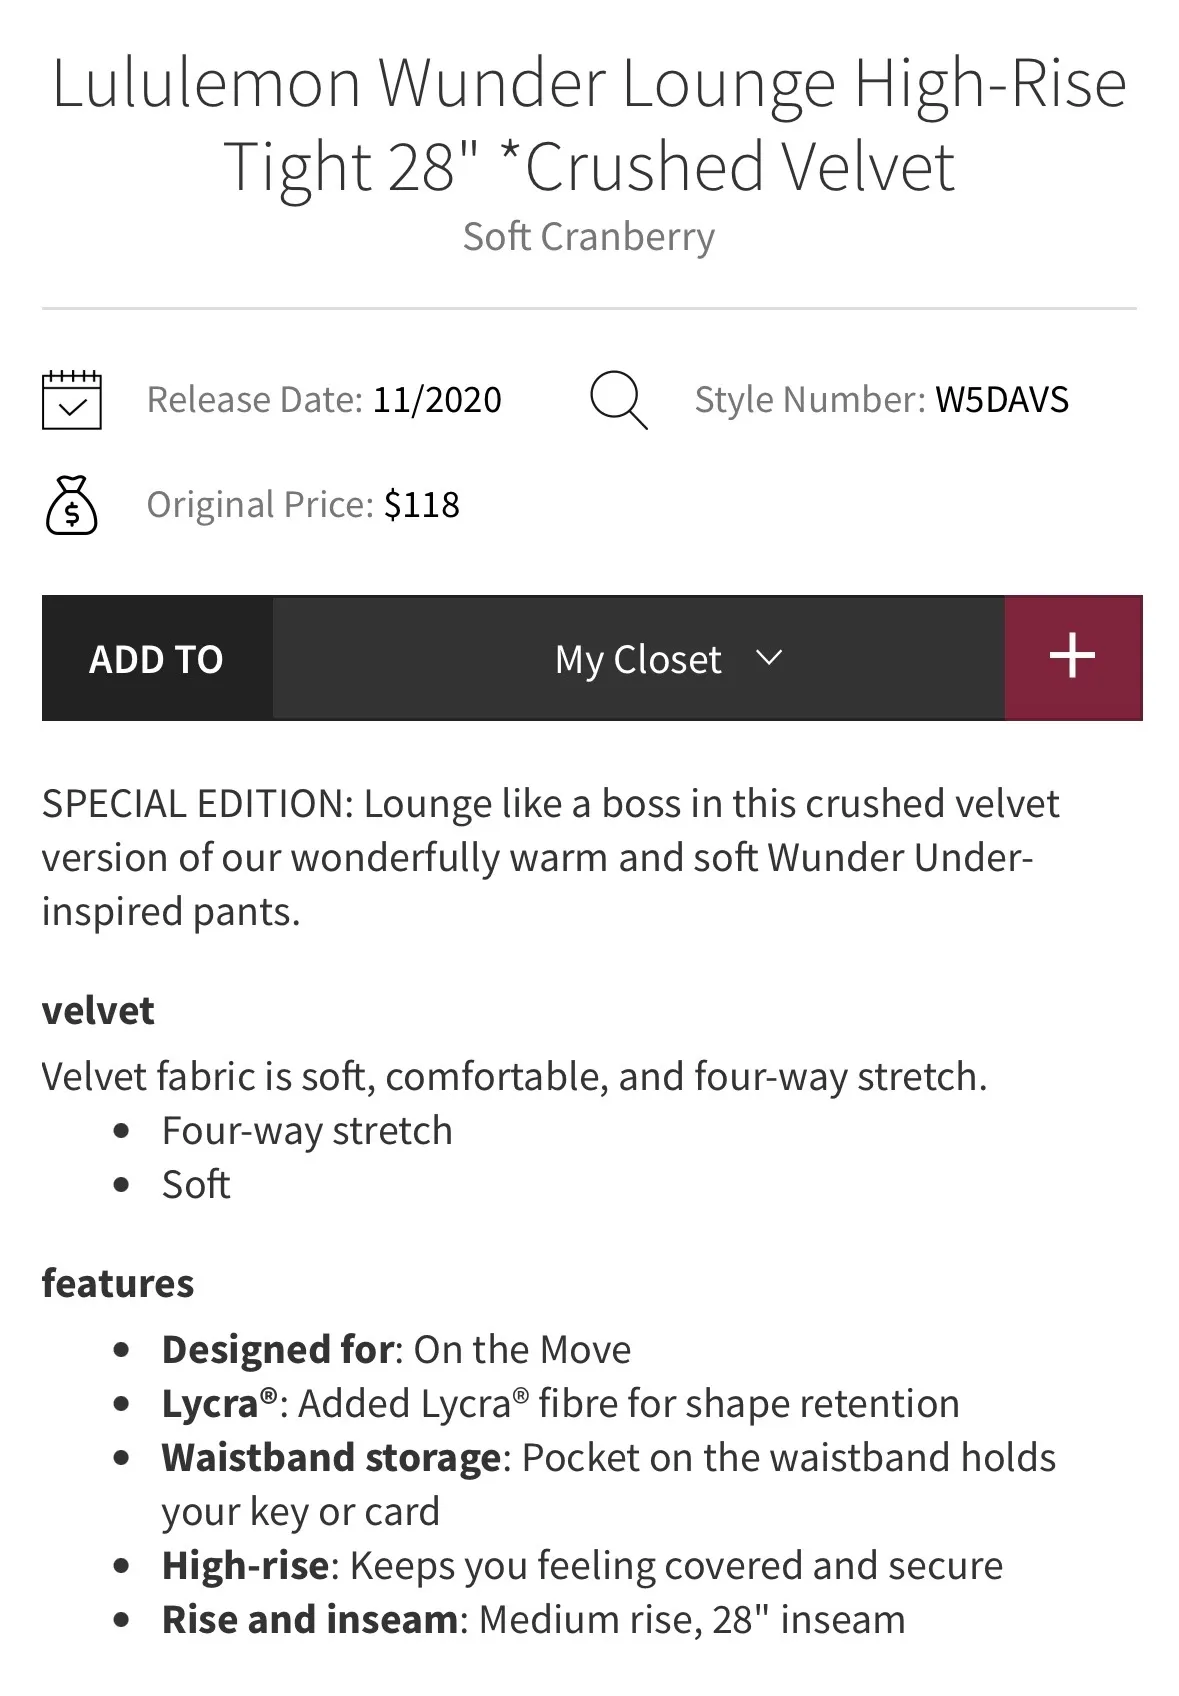
Task: Click the Four-way stretch bullet item
Action: tap(306, 1129)
